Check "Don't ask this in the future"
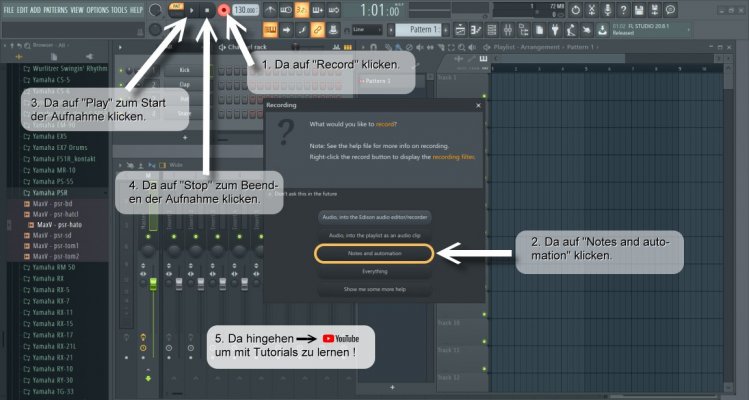This screenshot has height=400, width=749. (x=302, y=194)
